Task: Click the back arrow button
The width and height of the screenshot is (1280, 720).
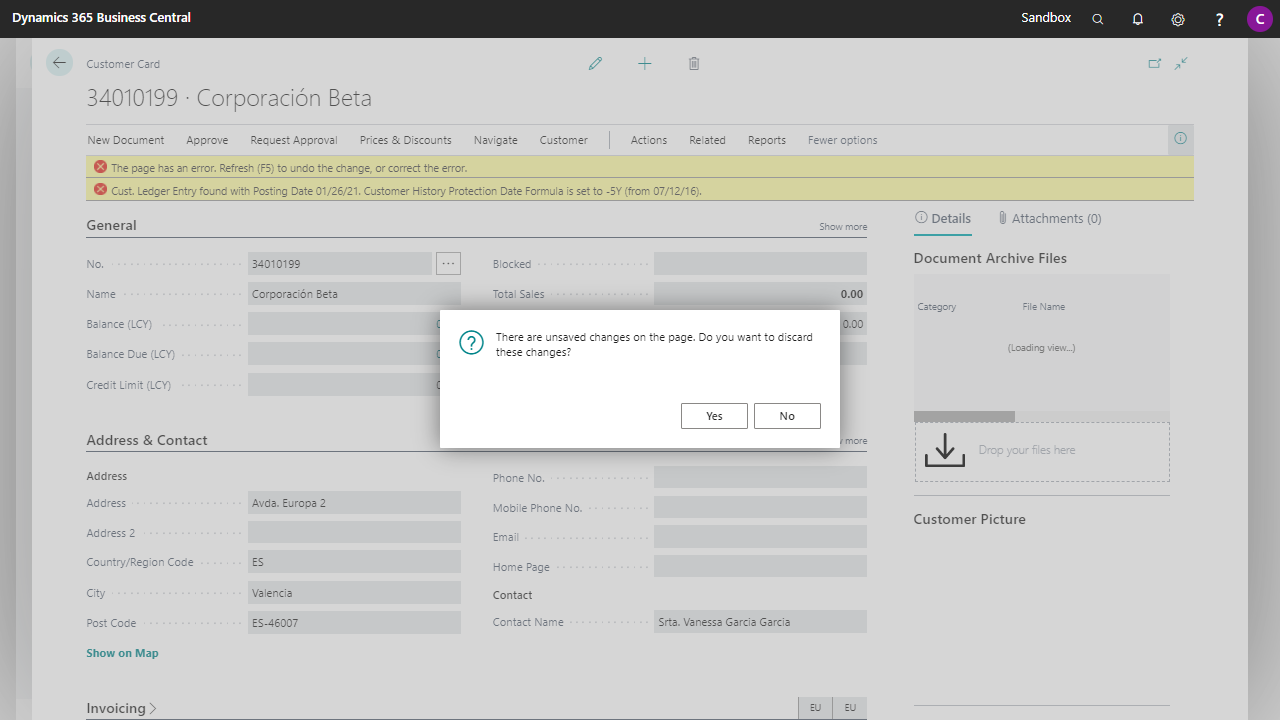Action: [x=59, y=63]
